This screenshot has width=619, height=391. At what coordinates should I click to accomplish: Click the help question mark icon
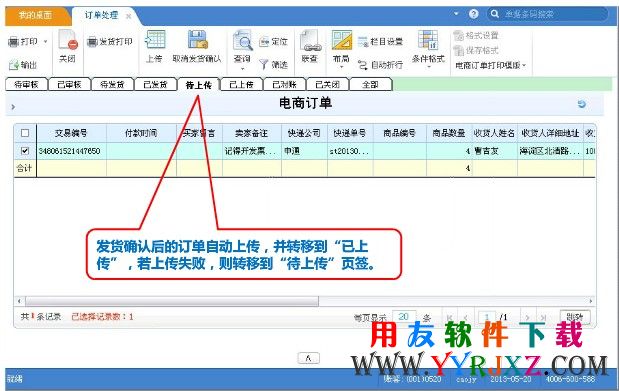click(473, 14)
